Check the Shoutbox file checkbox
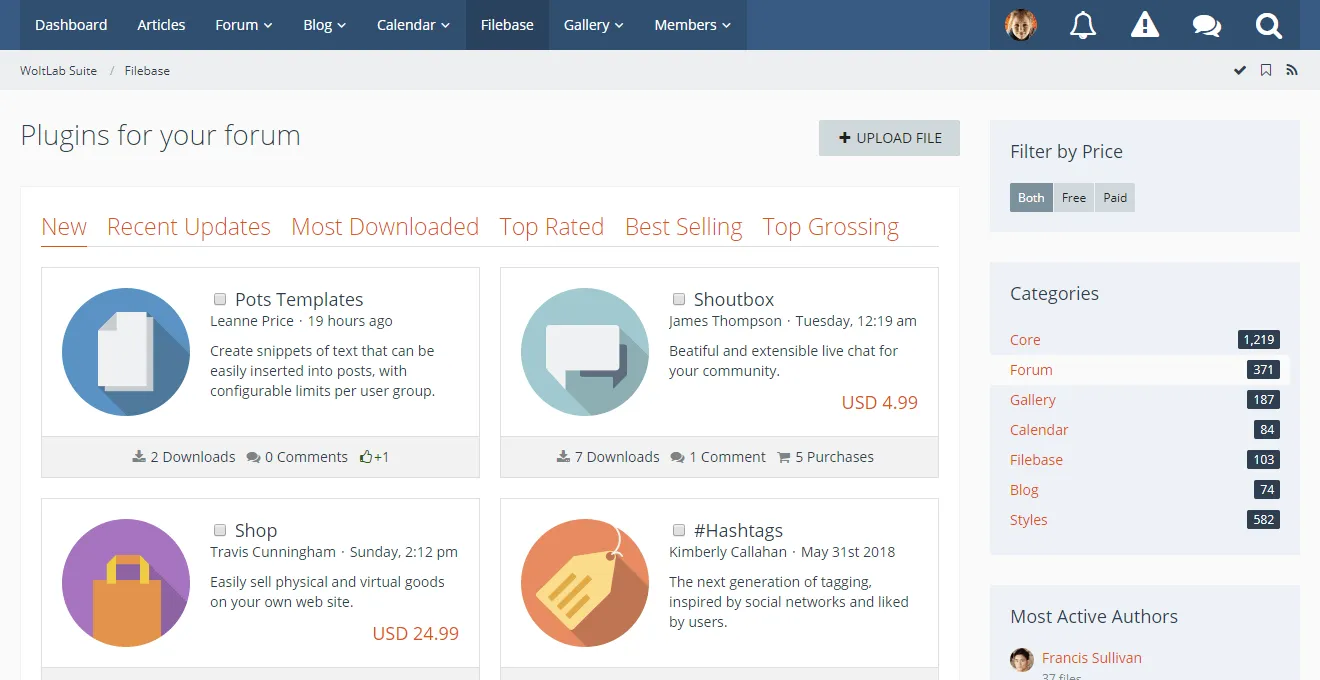This screenshot has height=680, width=1320. [x=679, y=299]
